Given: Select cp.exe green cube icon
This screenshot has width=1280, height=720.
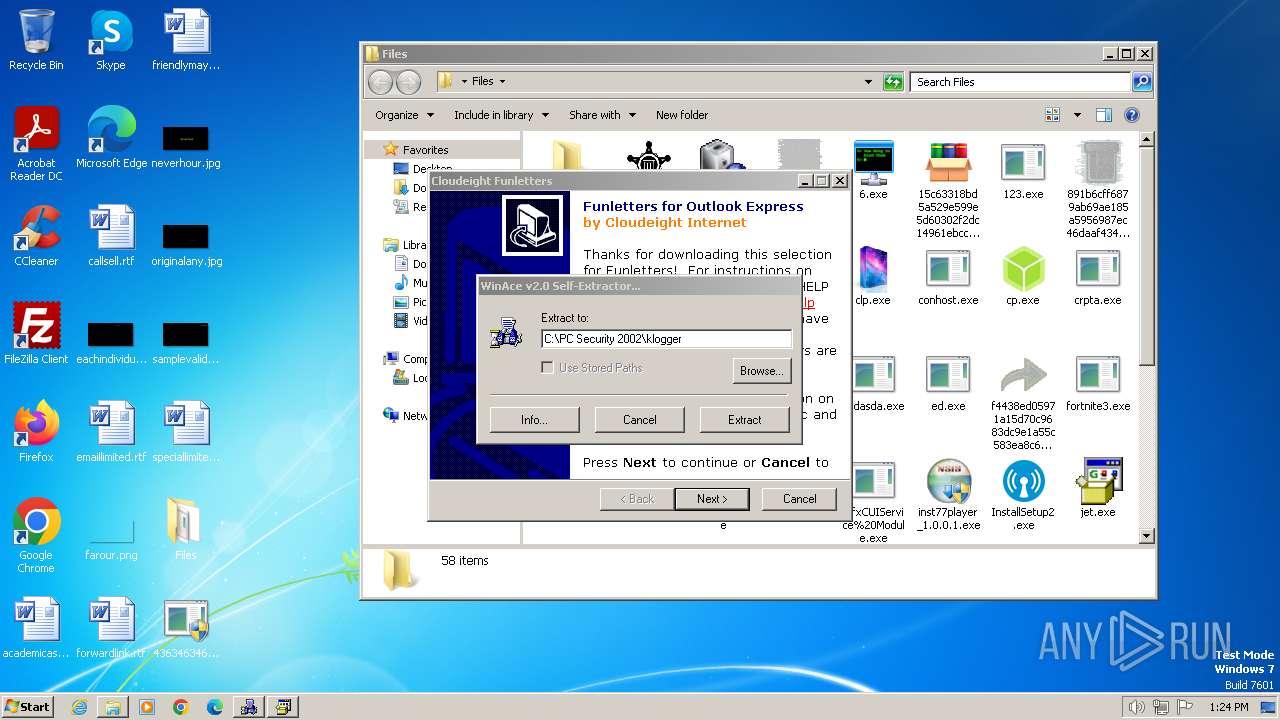Looking at the screenshot, I should (x=1023, y=277).
